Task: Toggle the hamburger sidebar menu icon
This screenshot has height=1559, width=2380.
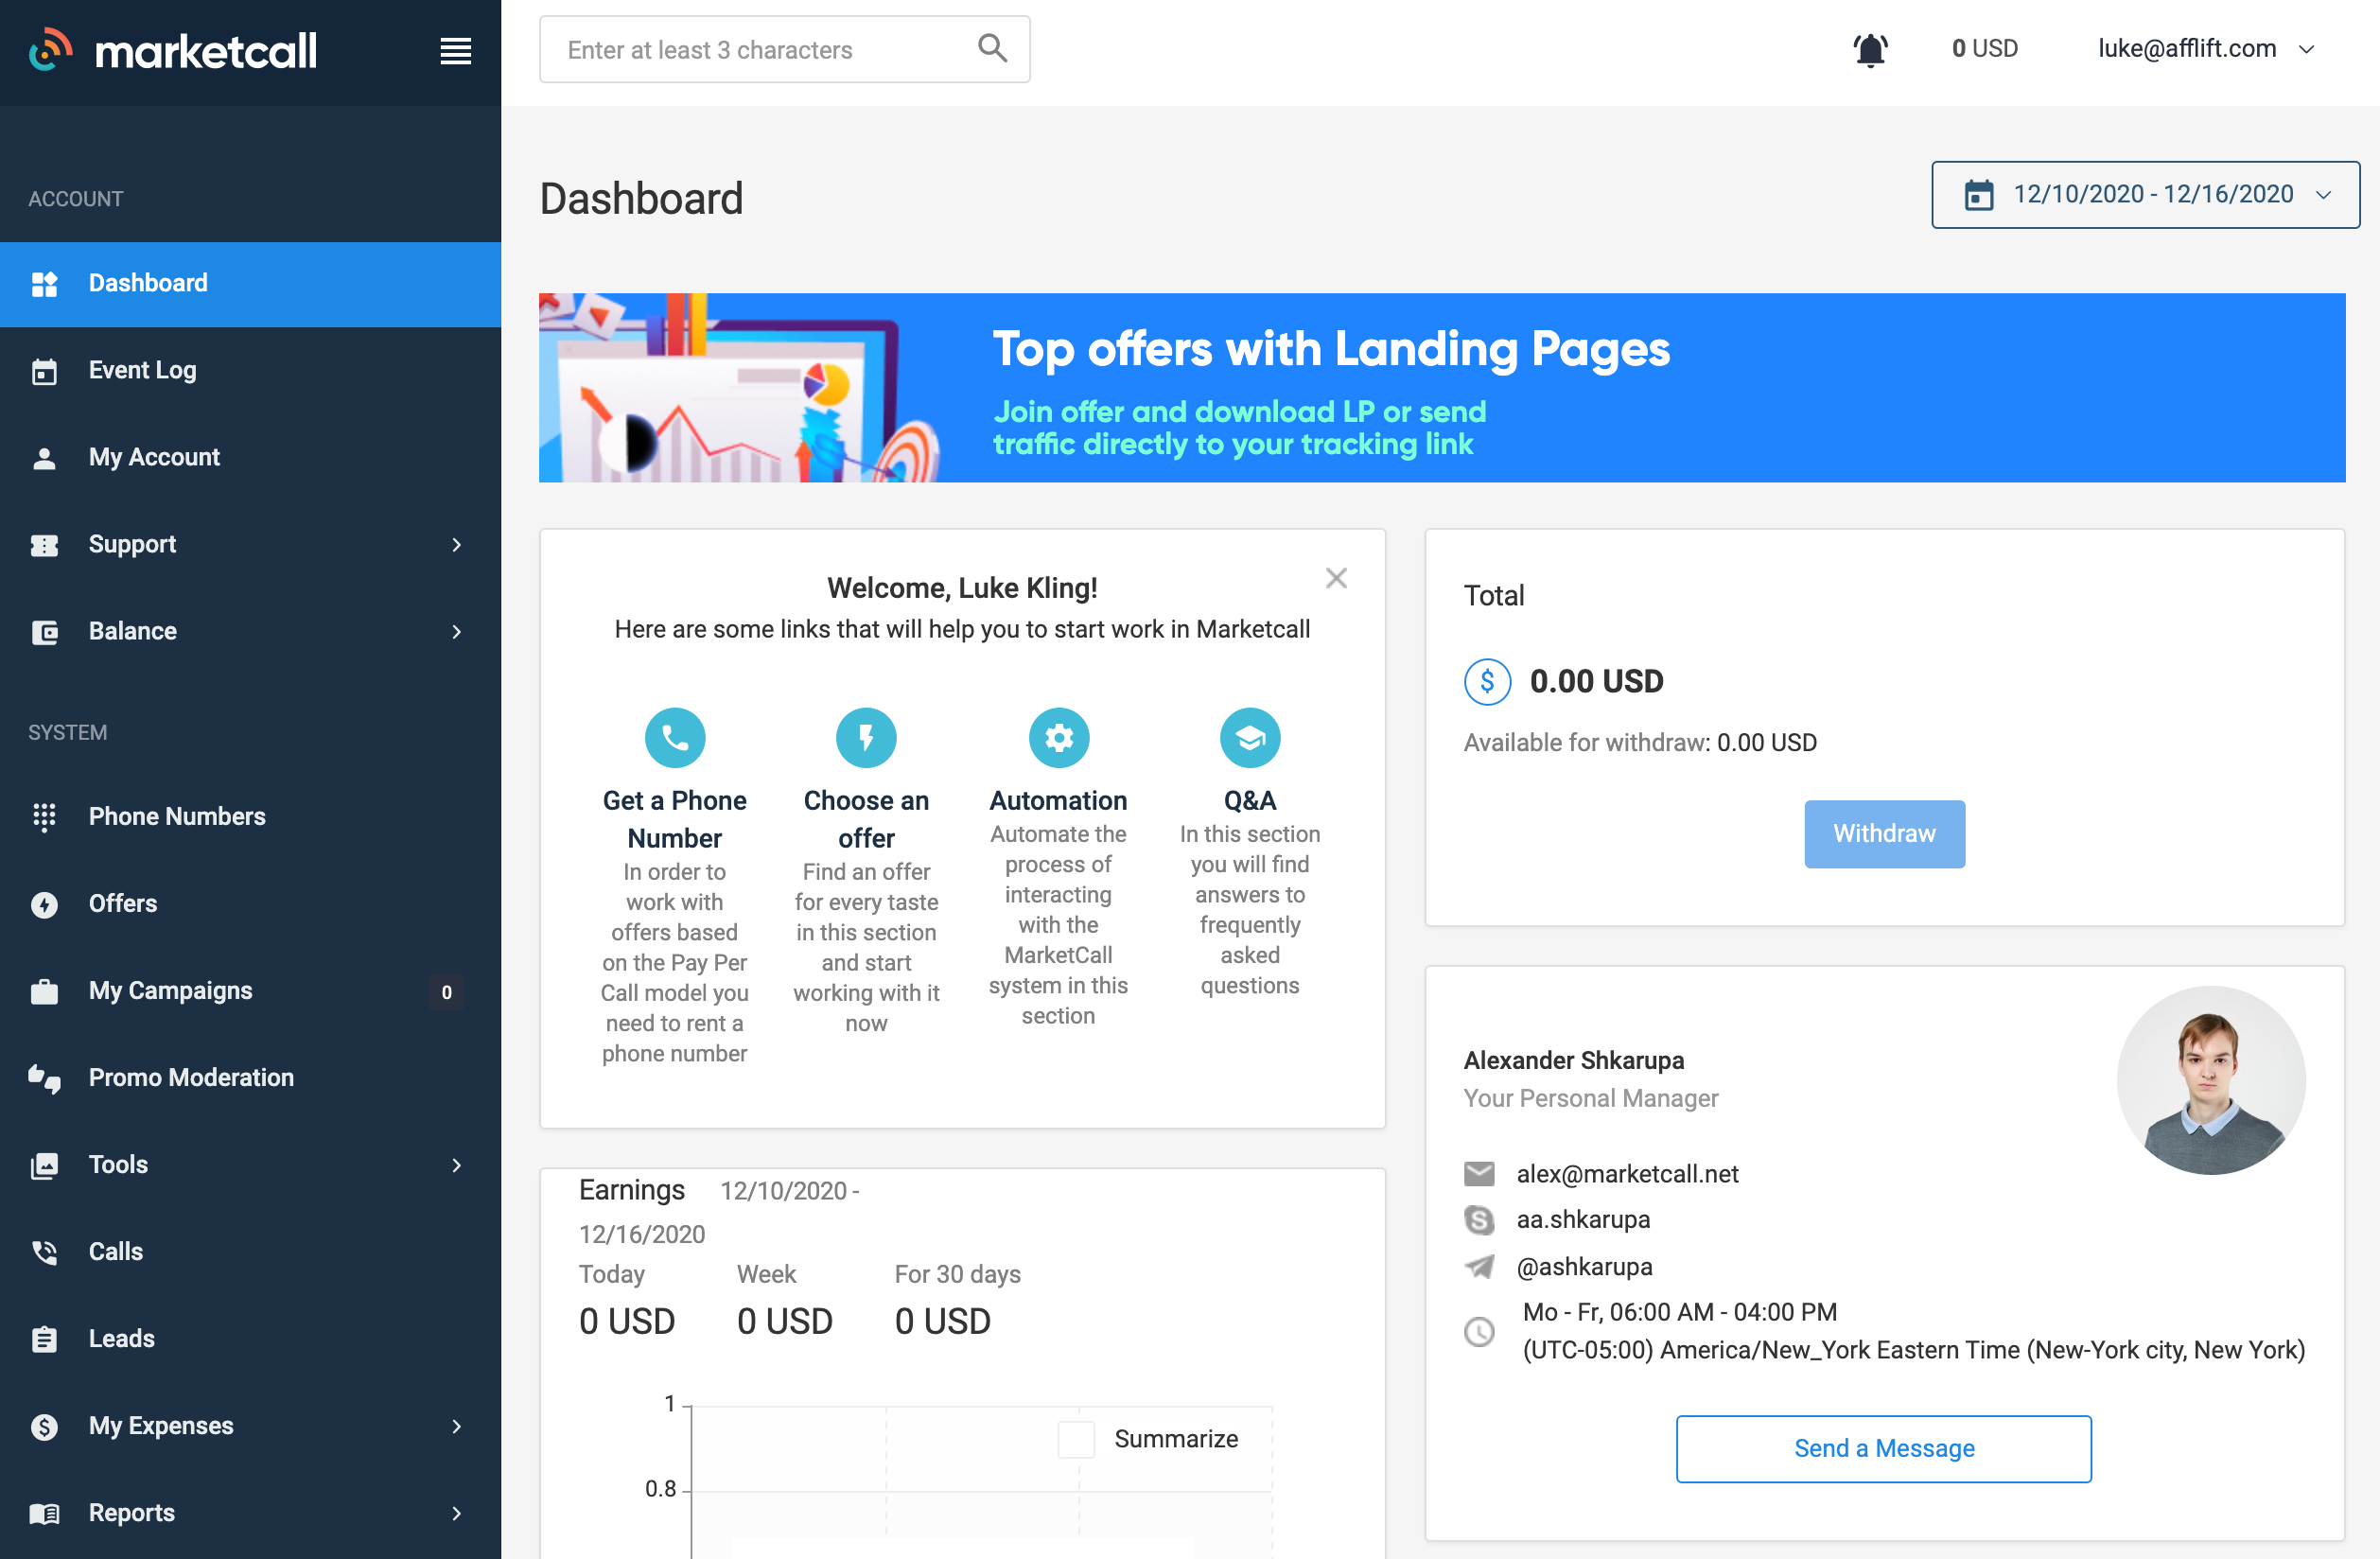Action: point(455,51)
